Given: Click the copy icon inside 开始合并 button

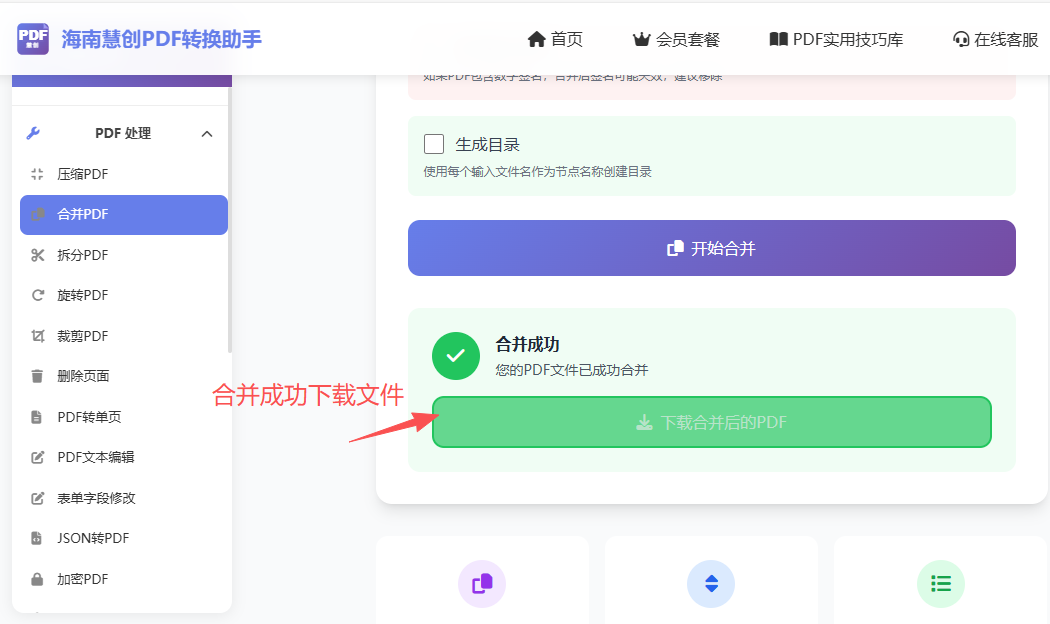Looking at the screenshot, I should pos(675,248).
